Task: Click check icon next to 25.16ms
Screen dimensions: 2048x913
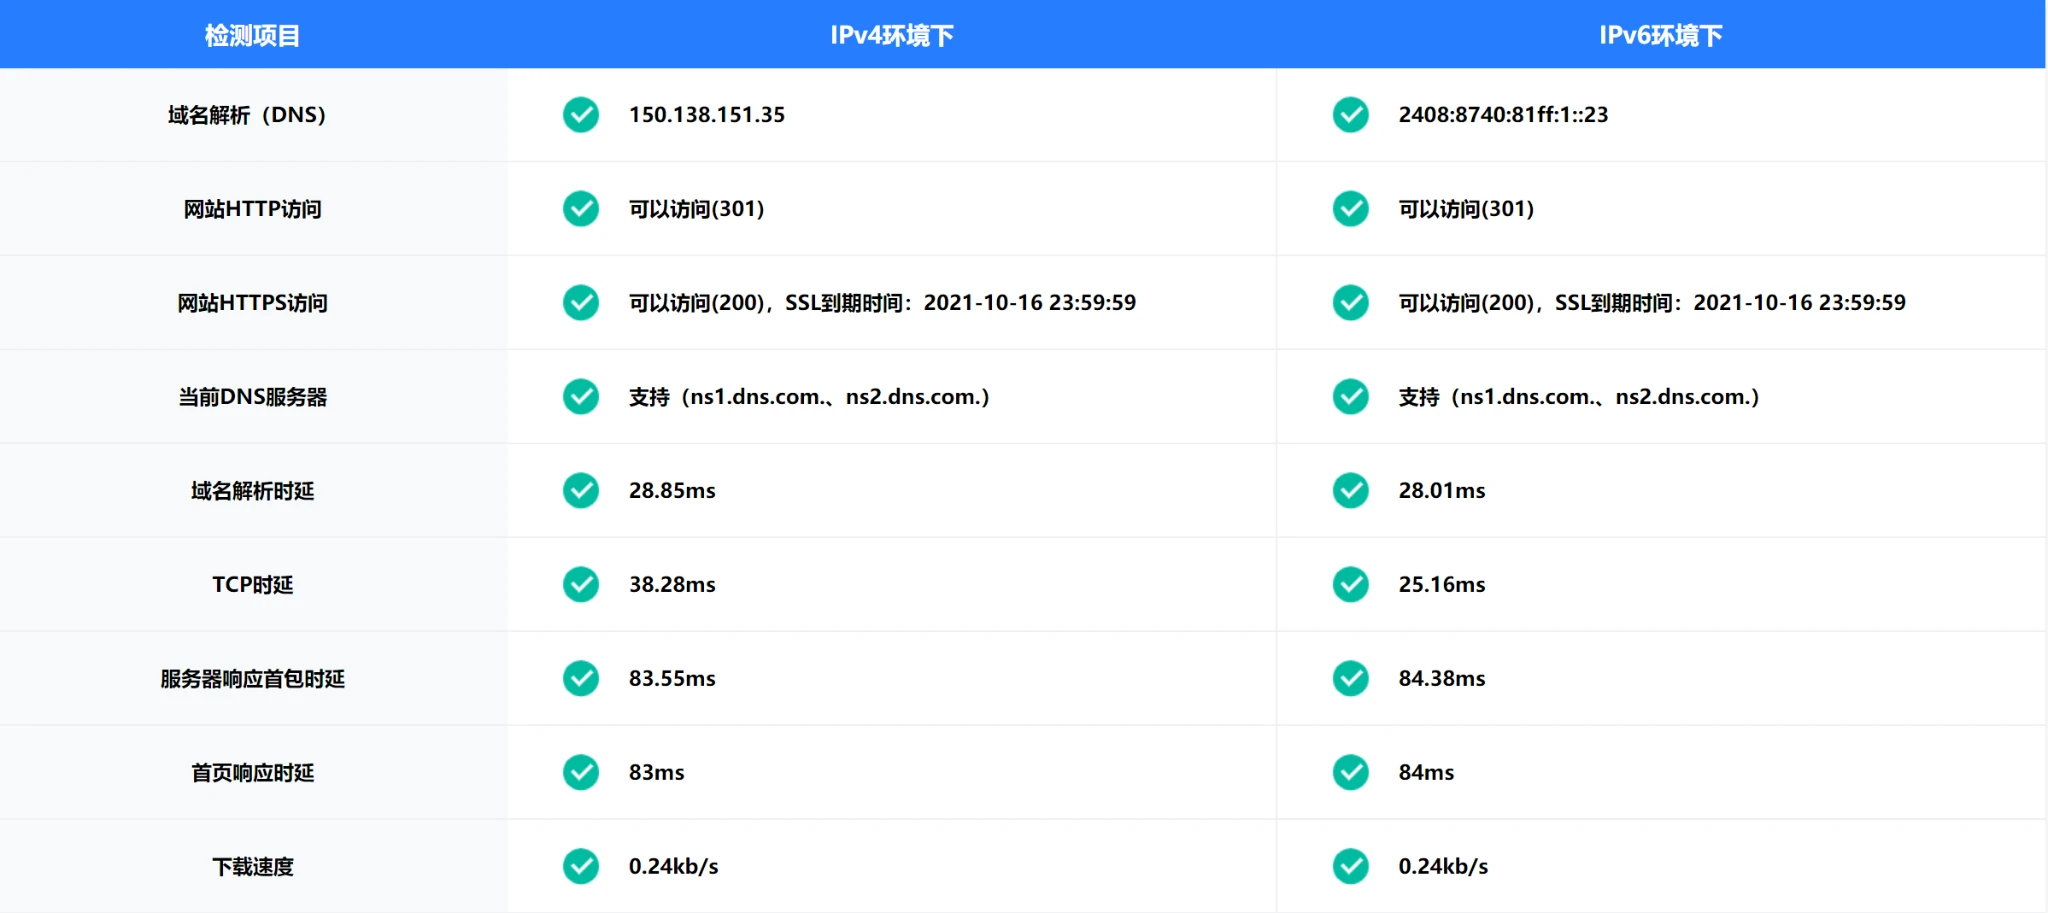Action: pyautogui.click(x=1350, y=585)
